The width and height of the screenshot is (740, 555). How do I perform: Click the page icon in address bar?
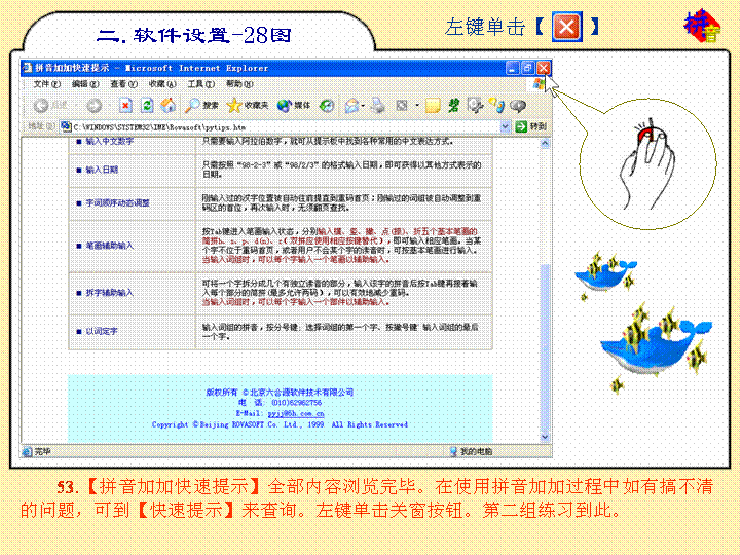coord(66,126)
